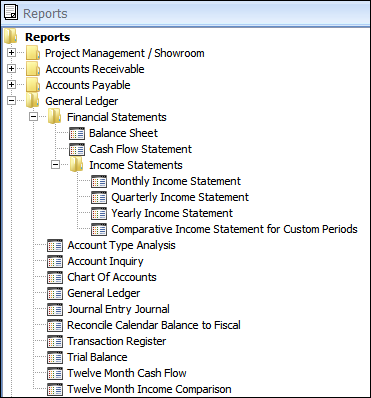Screen dimensions: 371x398
Task: Click the Project Management / Showroom folder icon
Action: [33, 53]
